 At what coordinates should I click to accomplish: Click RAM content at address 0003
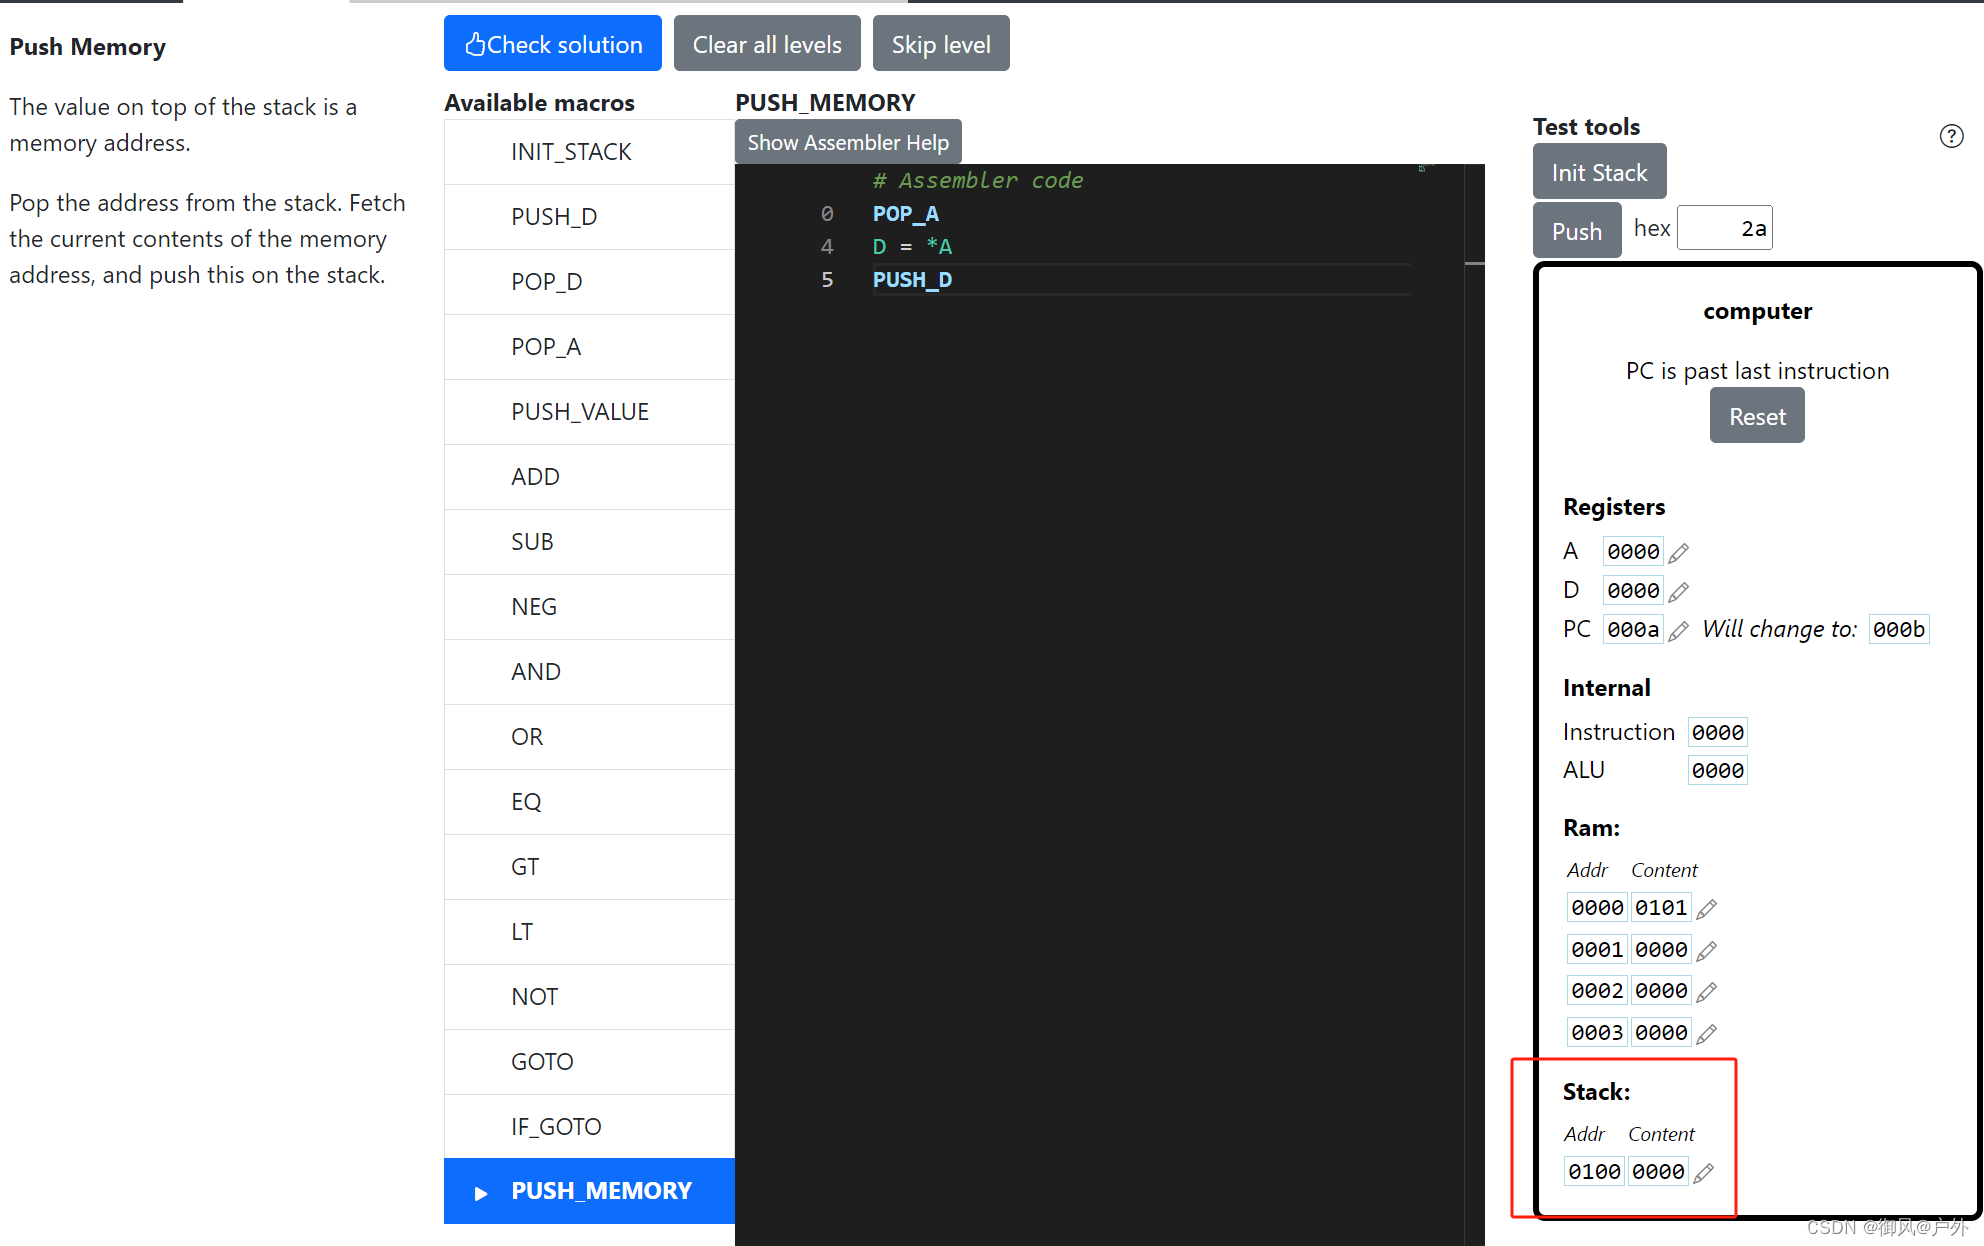pyautogui.click(x=1661, y=1033)
